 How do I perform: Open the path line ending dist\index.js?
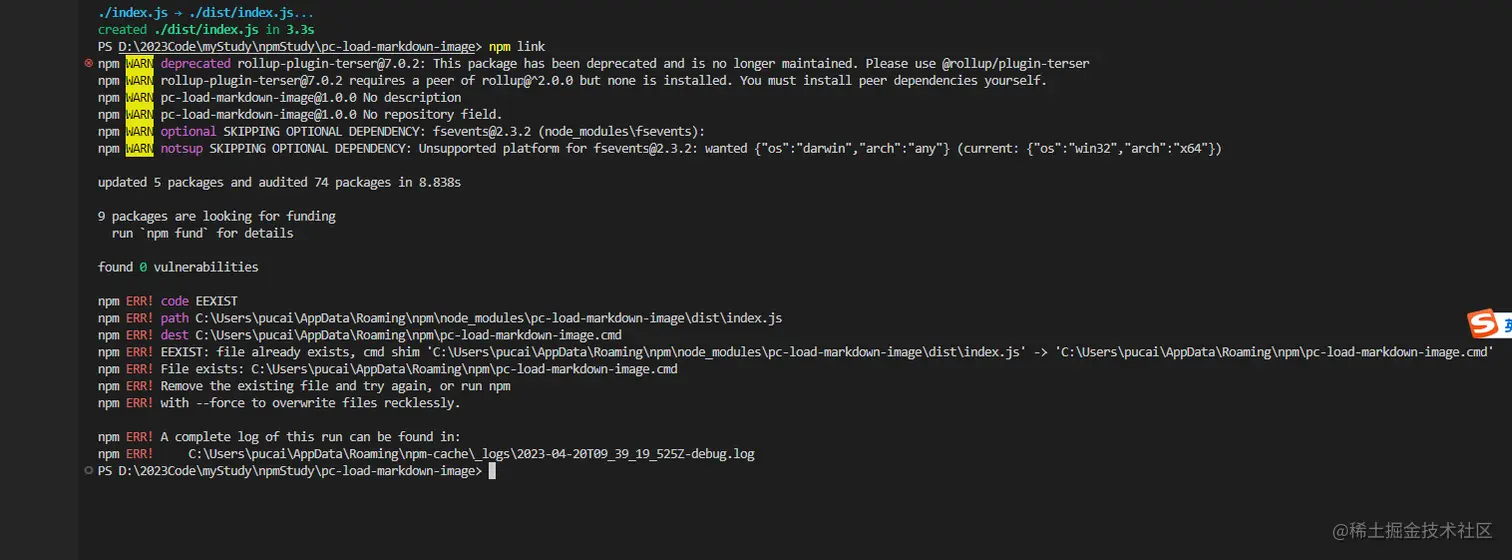[x=488, y=318]
